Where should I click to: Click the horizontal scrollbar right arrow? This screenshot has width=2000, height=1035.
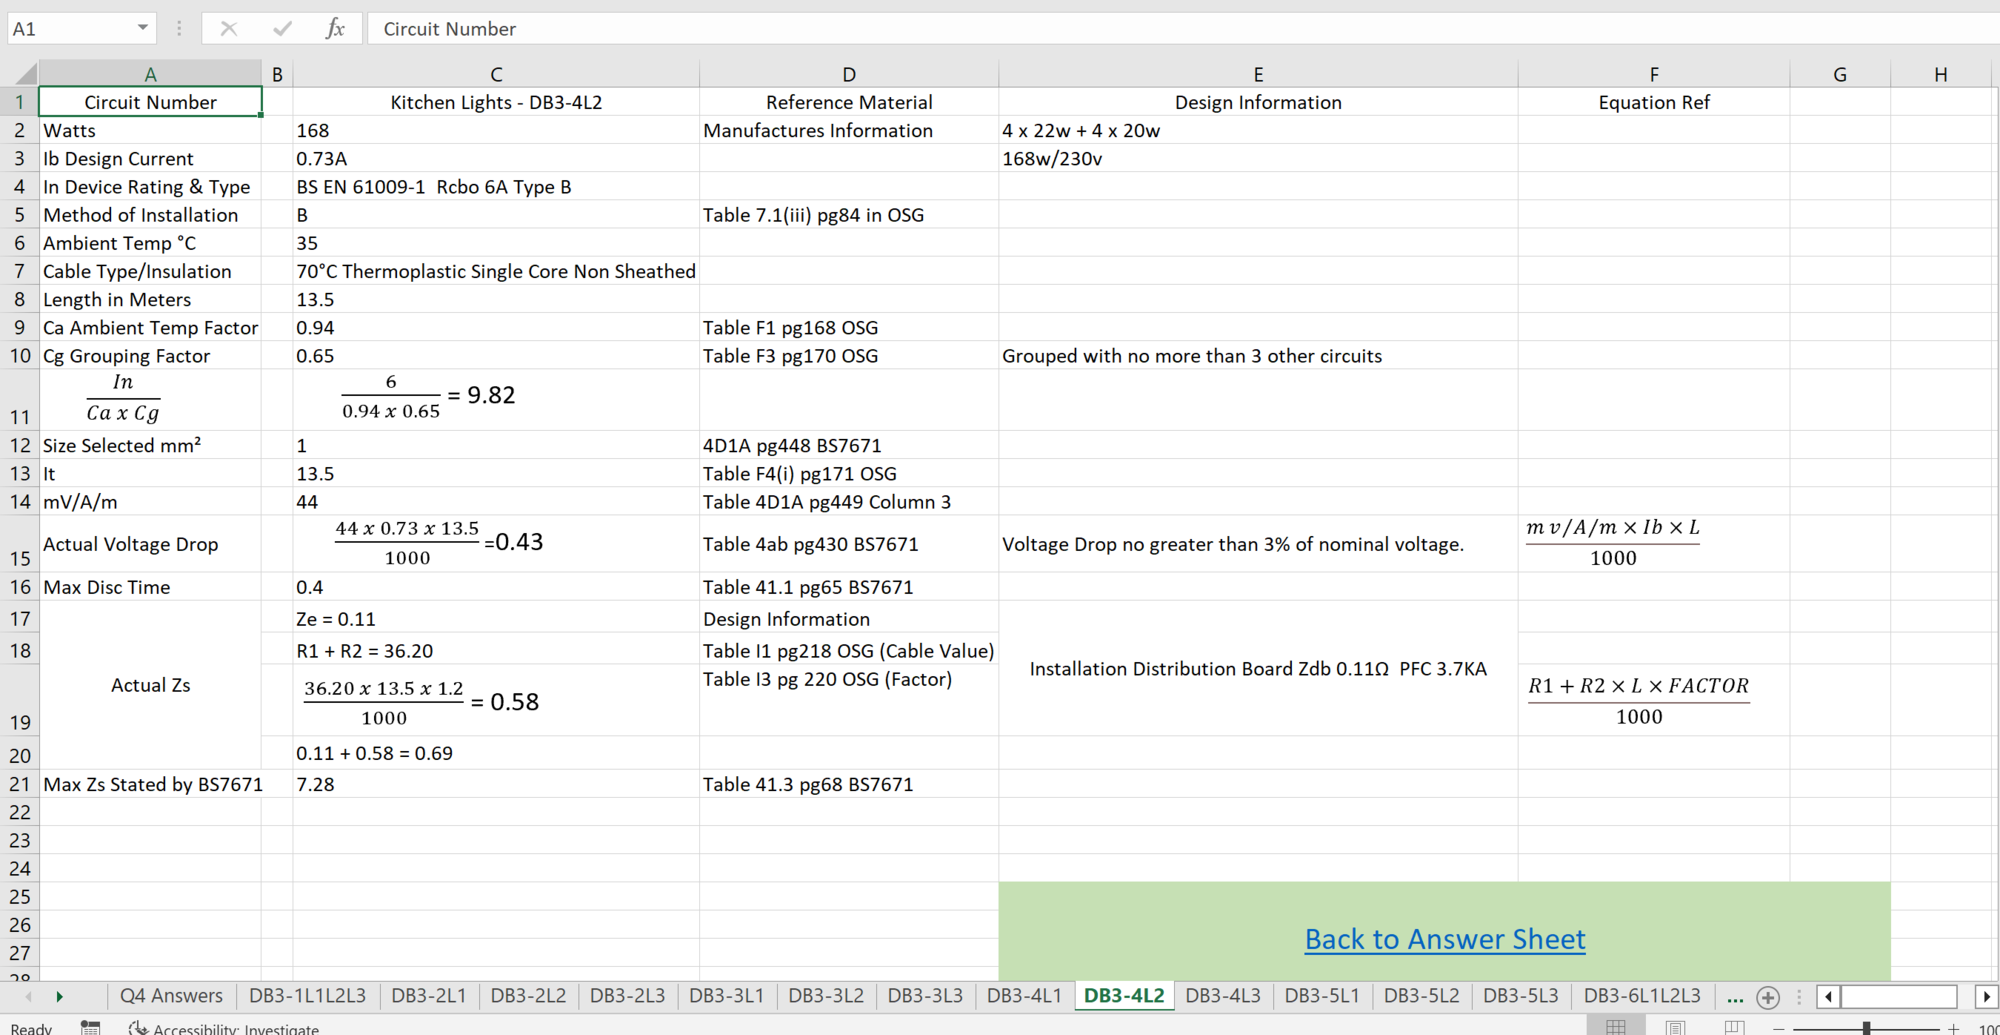pyautogui.click(x=1986, y=996)
